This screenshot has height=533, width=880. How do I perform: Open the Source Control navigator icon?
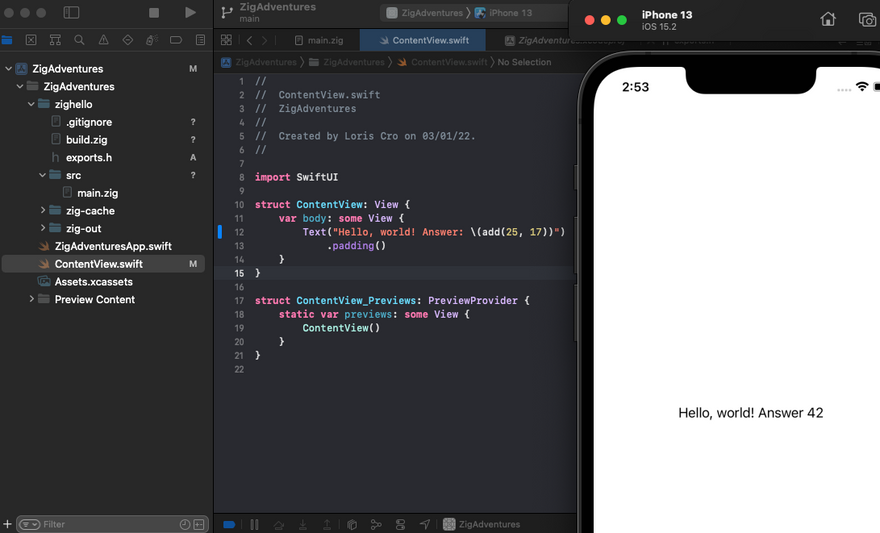(x=31, y=40)
